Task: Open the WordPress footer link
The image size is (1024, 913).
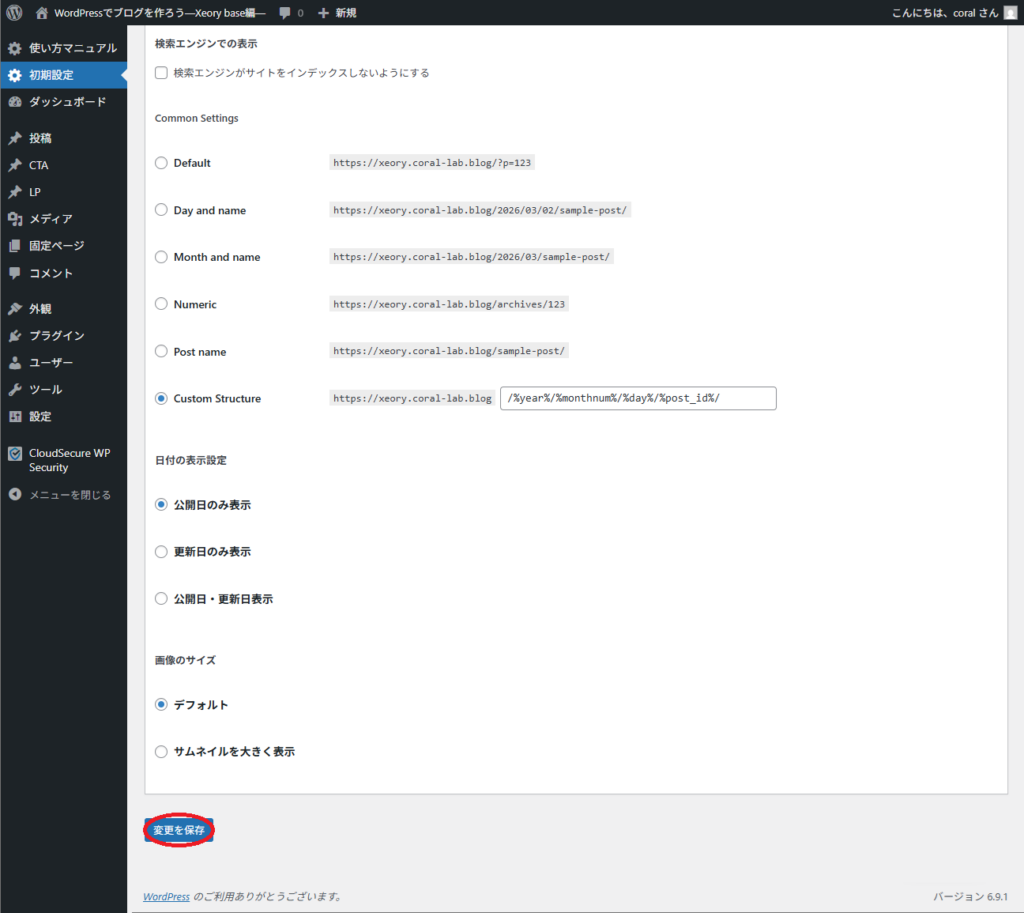Action: (x=166, y=896)
